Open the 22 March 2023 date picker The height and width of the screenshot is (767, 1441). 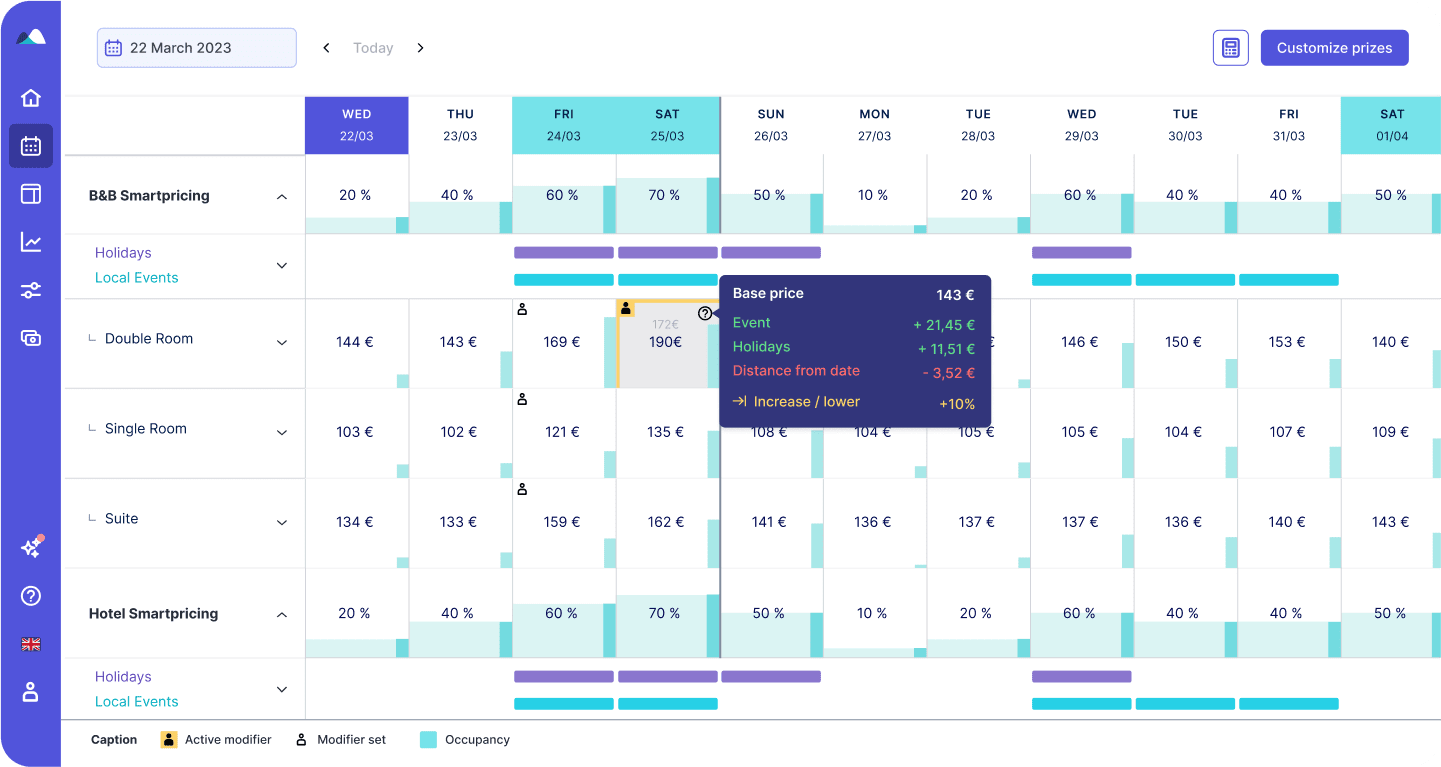tap(196, 47)
